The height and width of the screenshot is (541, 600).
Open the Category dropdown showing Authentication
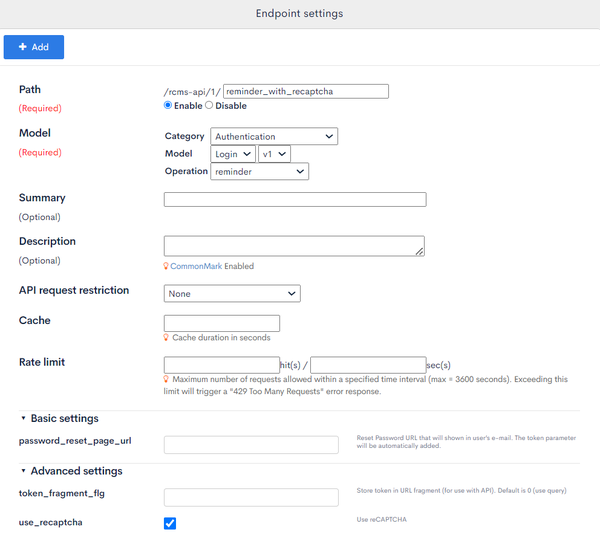[x=274, y=136]
